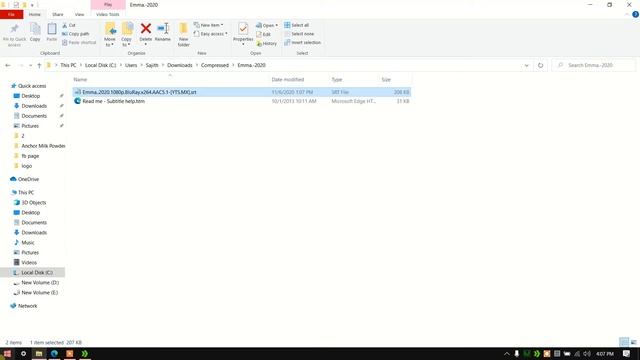
Task: Open the fb page folder
Action: [30, 156]
